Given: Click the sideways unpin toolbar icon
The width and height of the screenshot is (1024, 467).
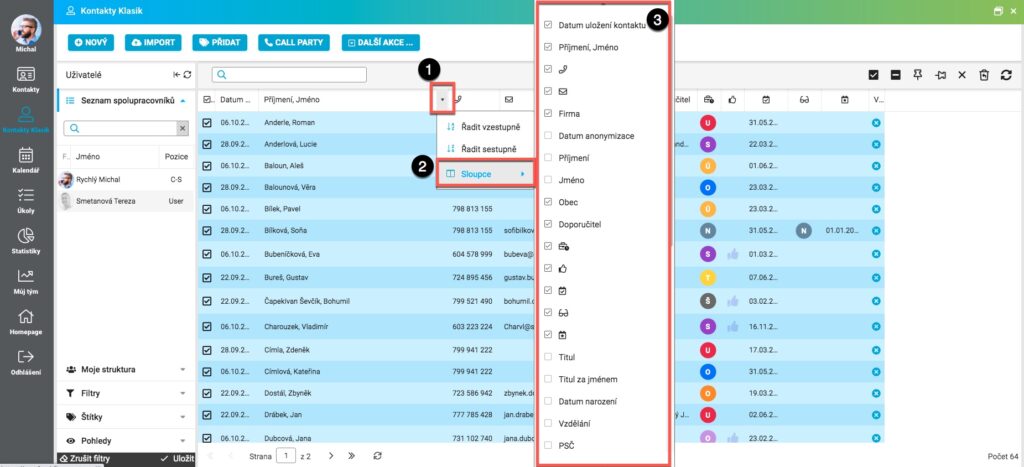Looking at the screenshot, I should (x=940, y=75).
